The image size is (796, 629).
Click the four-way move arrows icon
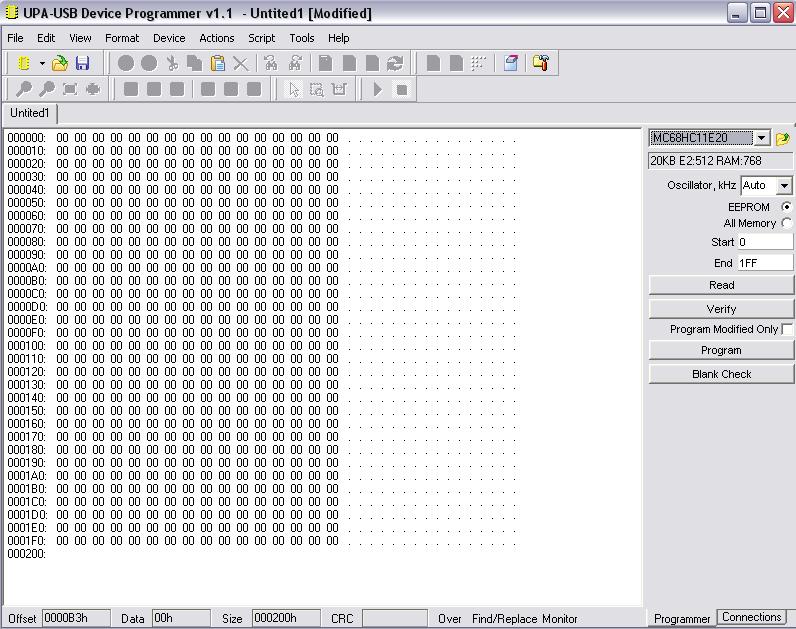pos(93,89)
